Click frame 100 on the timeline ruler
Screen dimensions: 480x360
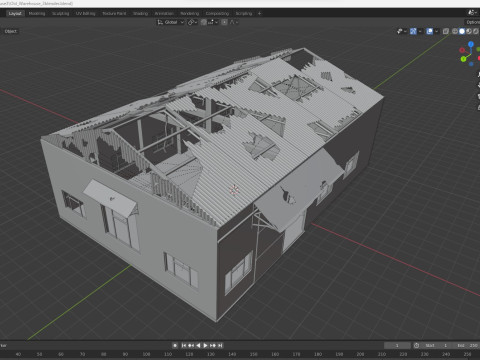tap(146, 354)
